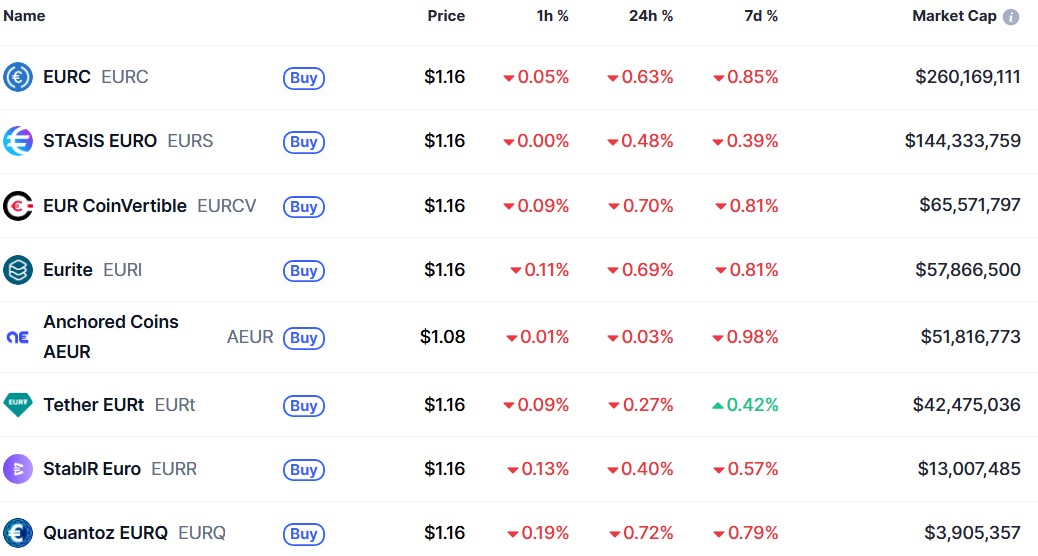
Task: Open the EUR CoinVertible name link
Action: (x=115, y=206)
